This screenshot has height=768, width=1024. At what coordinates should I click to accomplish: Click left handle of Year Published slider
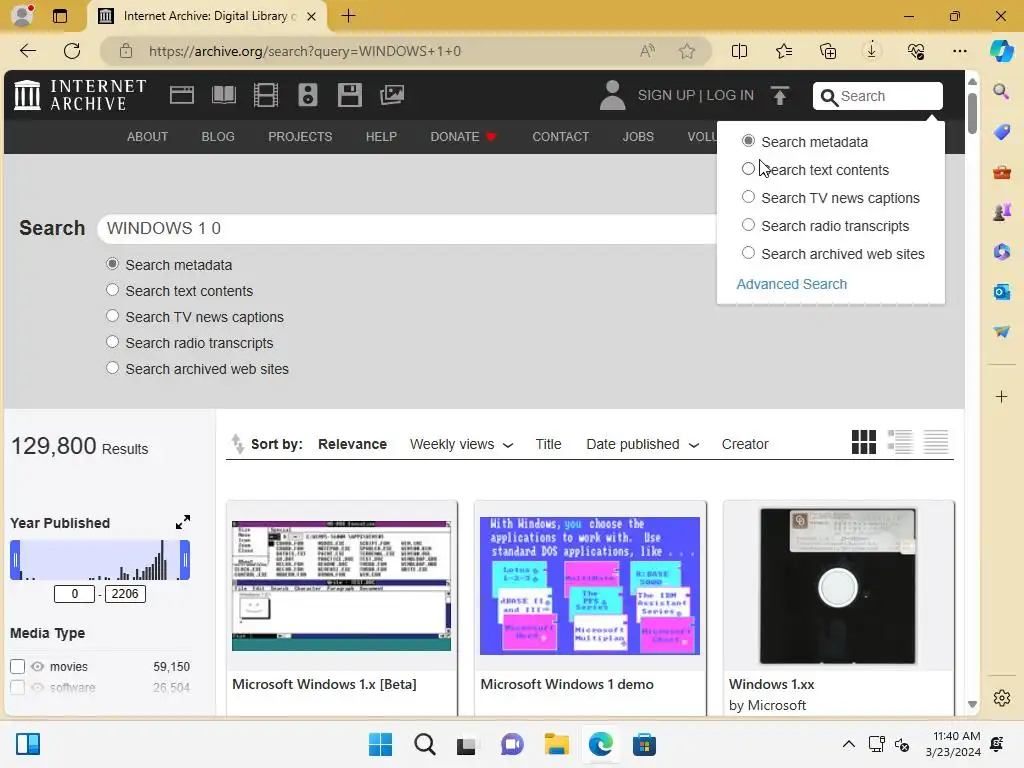coord(15,560)
